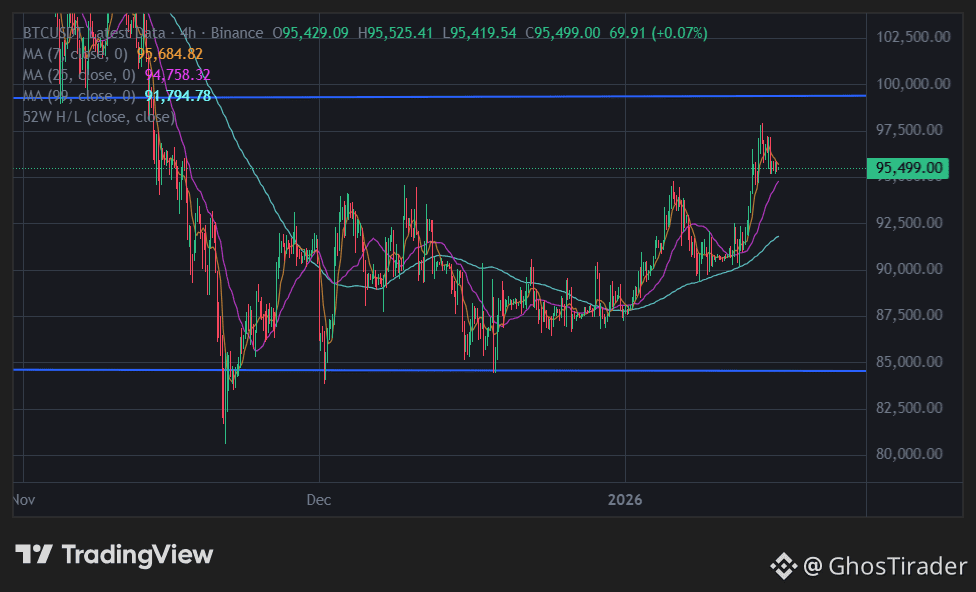The image size is (976, 592).
Task: Click the Nov label on time axis
Action: (24, 500)
